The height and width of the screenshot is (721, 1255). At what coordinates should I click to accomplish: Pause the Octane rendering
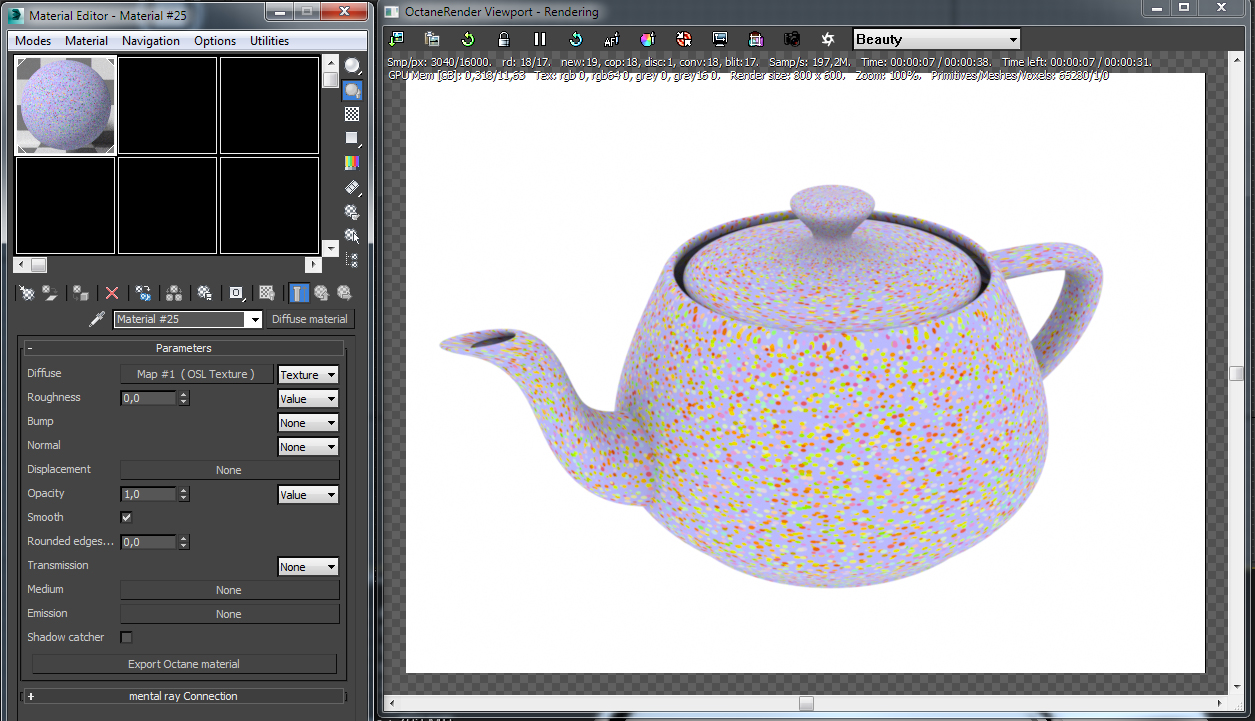coord(540,39)
